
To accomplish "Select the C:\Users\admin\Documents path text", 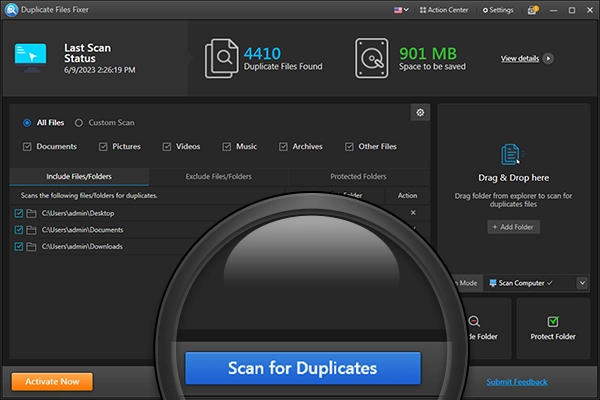I will click(82, 230).
